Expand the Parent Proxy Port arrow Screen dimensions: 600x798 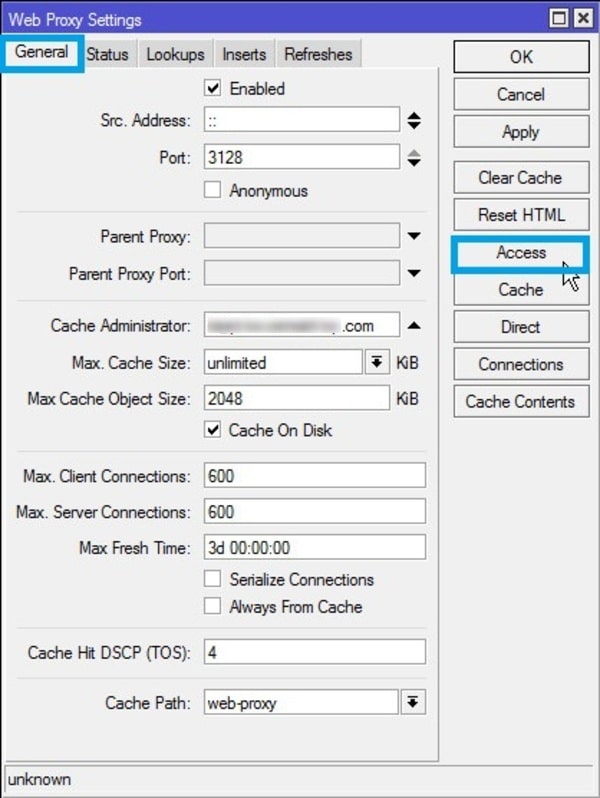(x=414, y=273)
